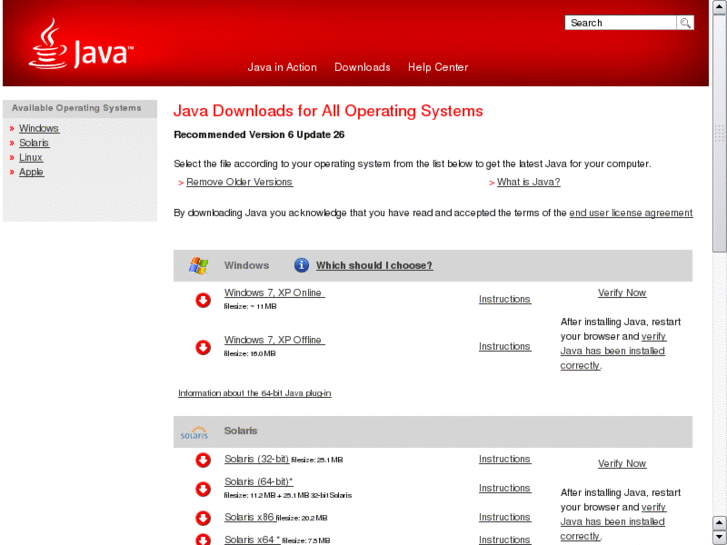
Task: Open verify Java has been installed correctly link in Windows section
Action: pyautogui.click(x=613, y=351)
